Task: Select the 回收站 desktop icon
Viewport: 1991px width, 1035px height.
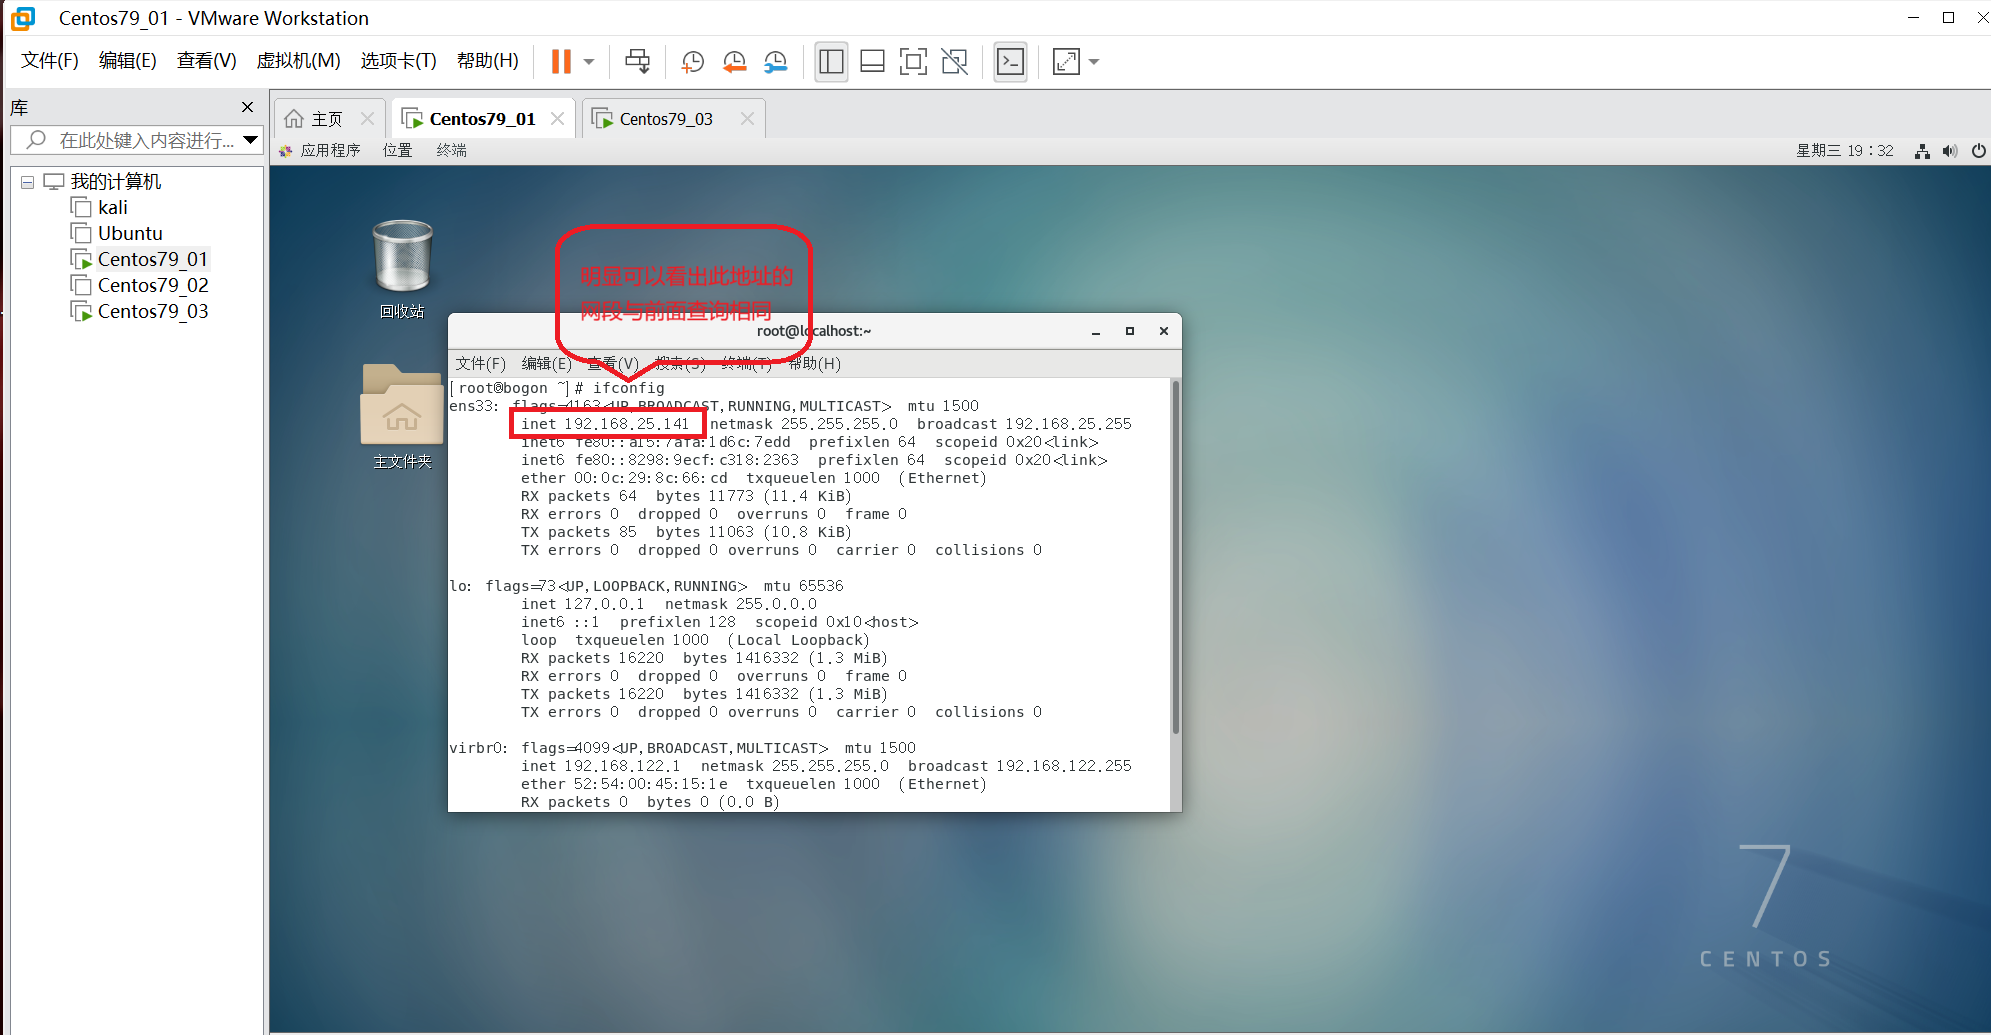Action: 402,269
